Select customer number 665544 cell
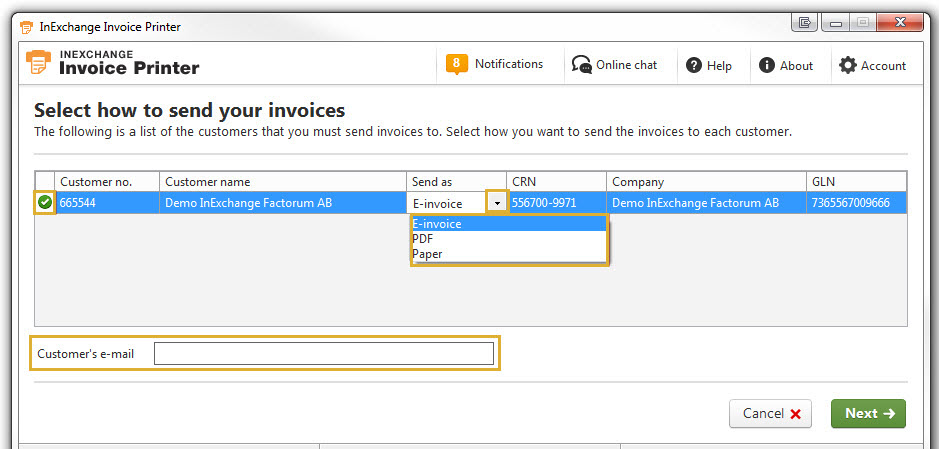Screen dimensions: 939x449 pos(107,203)
